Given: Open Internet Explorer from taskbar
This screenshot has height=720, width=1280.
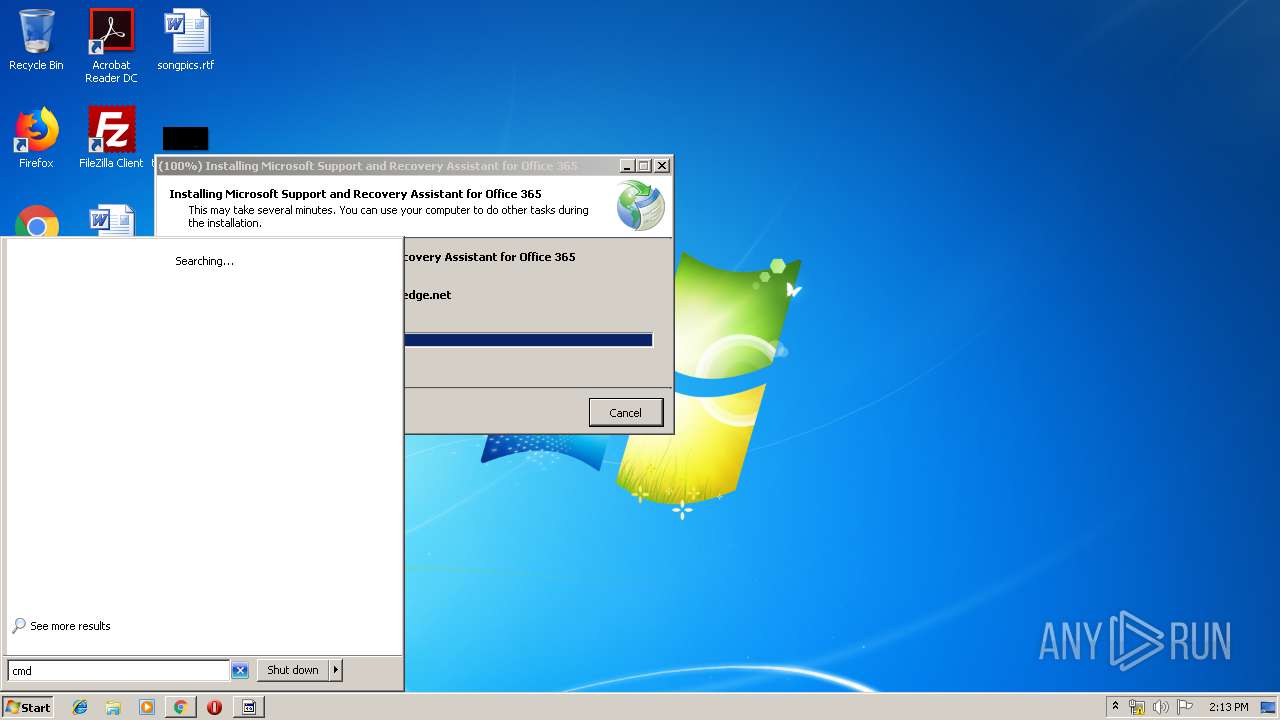Looking at the screenshot, I should (x=80, y=707).
